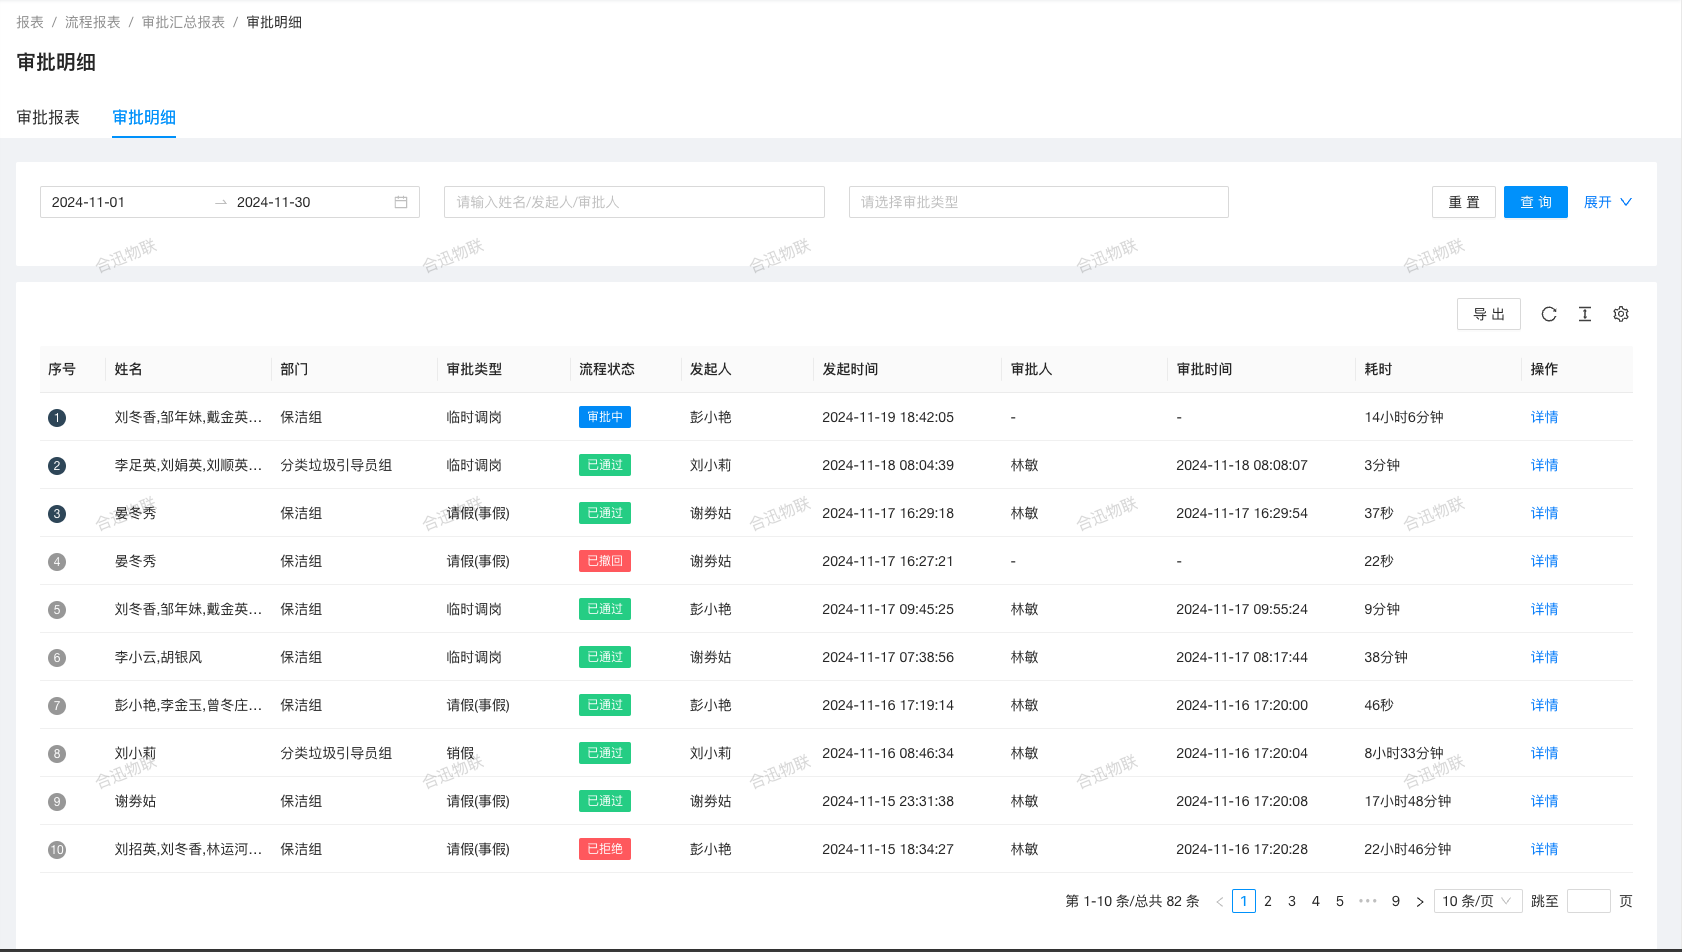Click the calendar icon in date range
Image resolution: width=1682 pixels, height=952 pixels.
pyautogui.click(x=401, y=202)
